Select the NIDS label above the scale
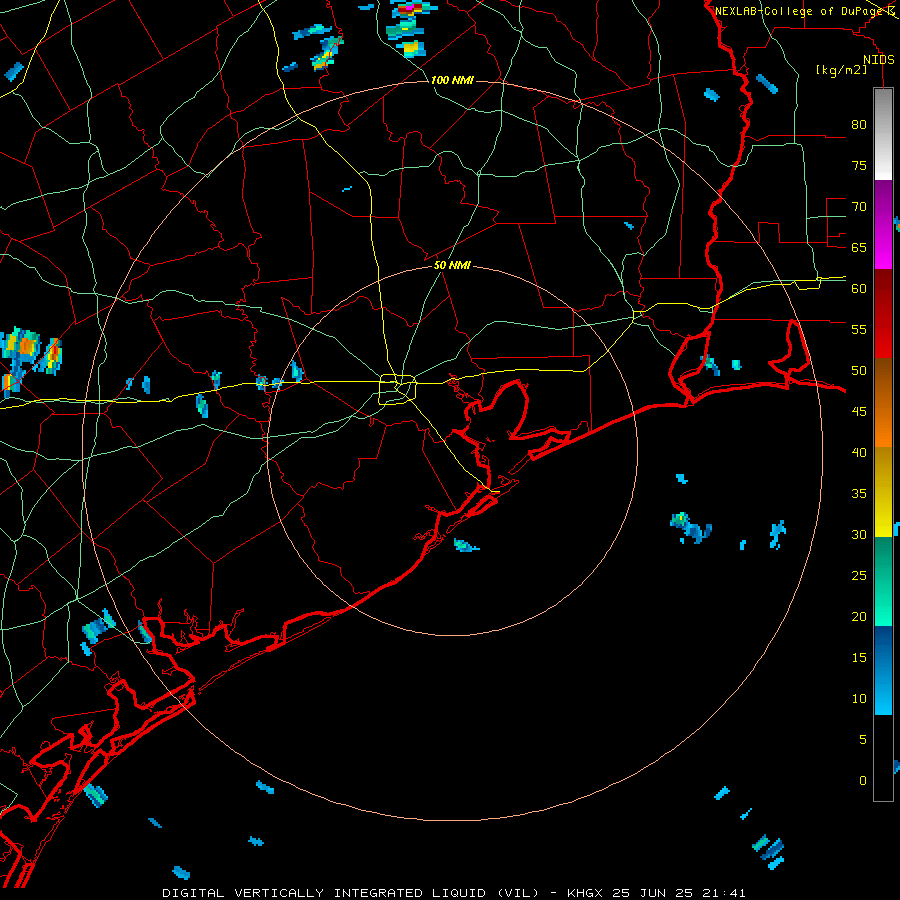Image resolution: width=900 pixels, height=900 pixels. pos(879,60)
